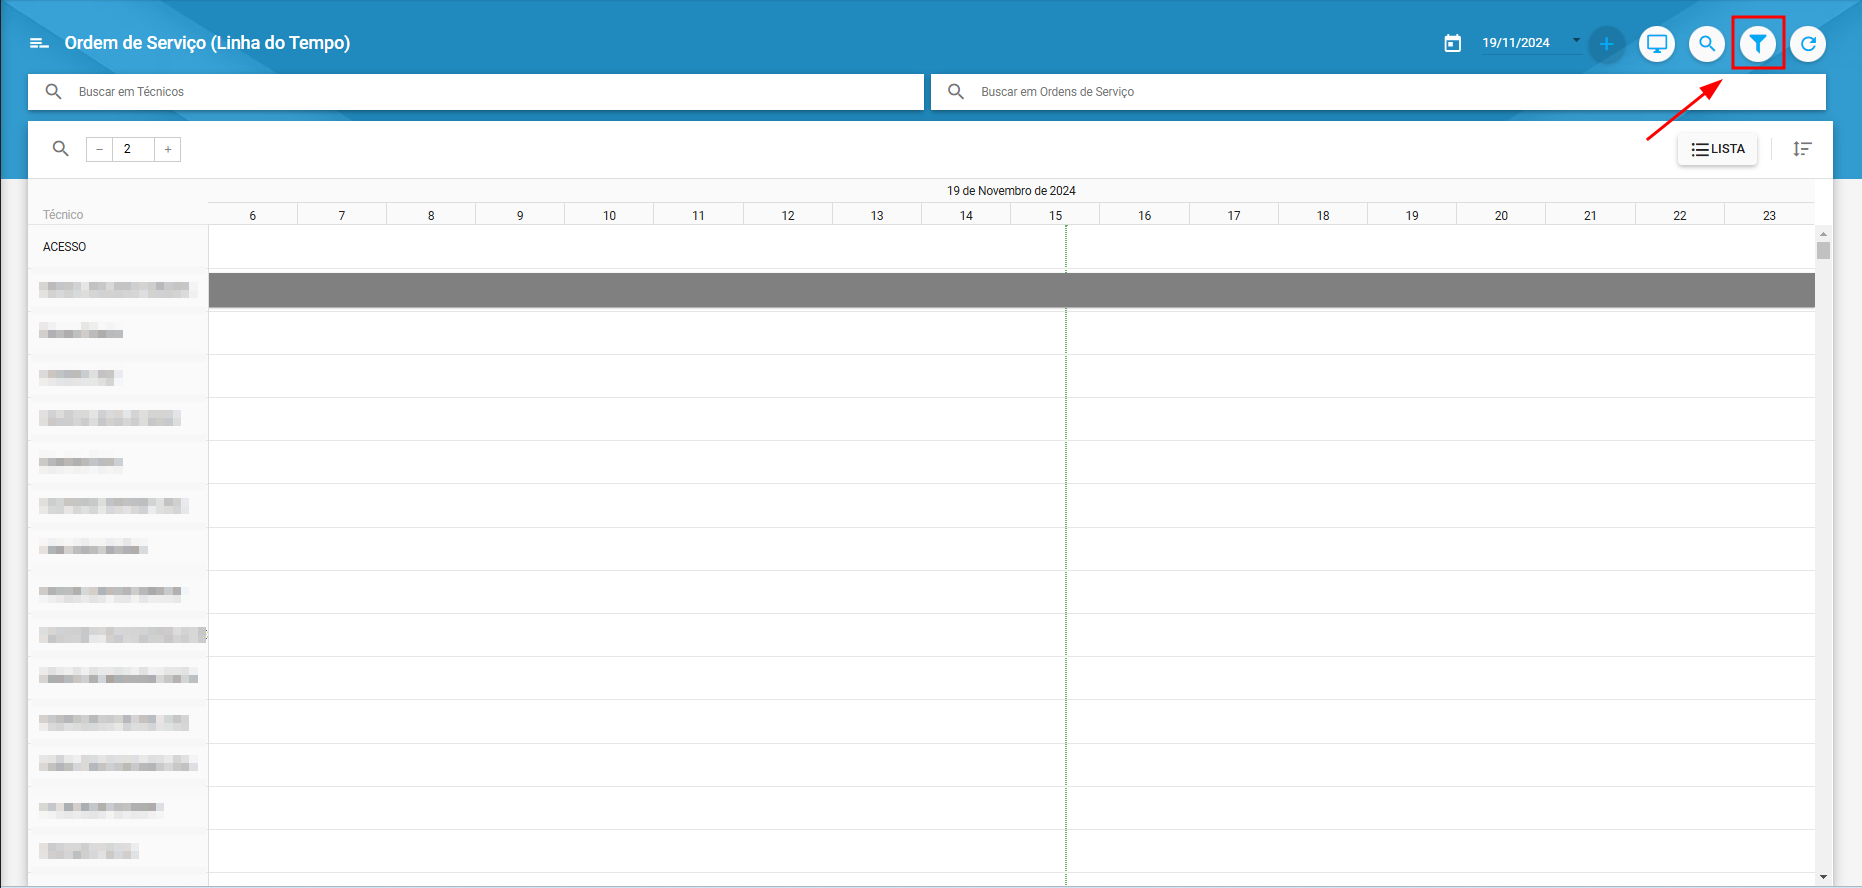This screenshot has width=1862, height=888.
Task: Click the zoom value field showing 2
Action: pos(133,150)
